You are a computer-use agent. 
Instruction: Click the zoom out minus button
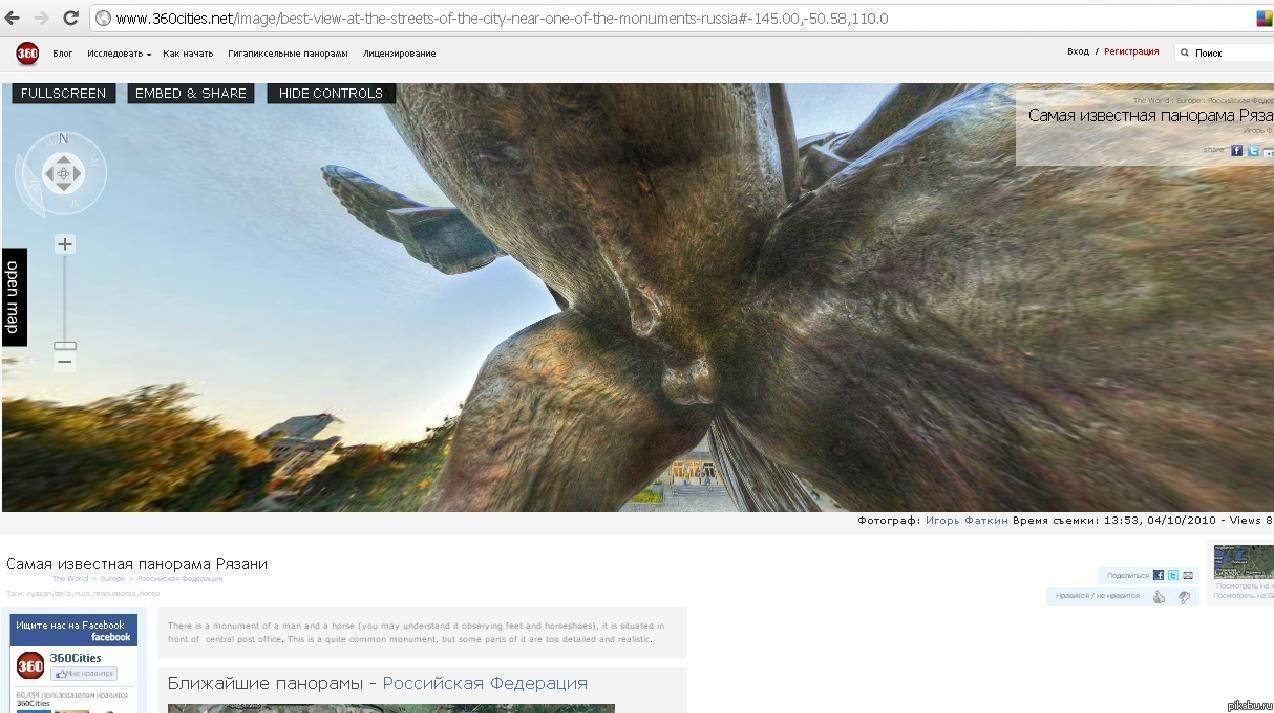click(x=65, y=362)
